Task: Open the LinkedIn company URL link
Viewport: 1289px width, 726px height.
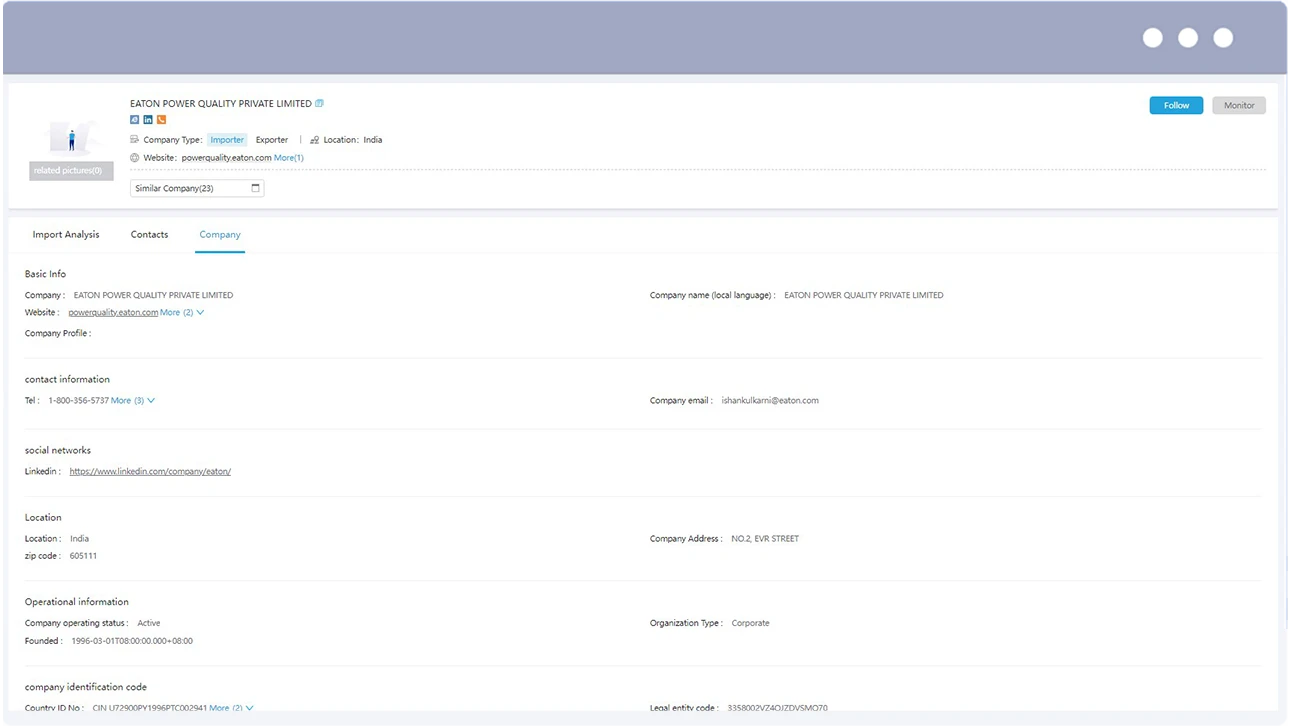Action: click(x=150, y=471)
